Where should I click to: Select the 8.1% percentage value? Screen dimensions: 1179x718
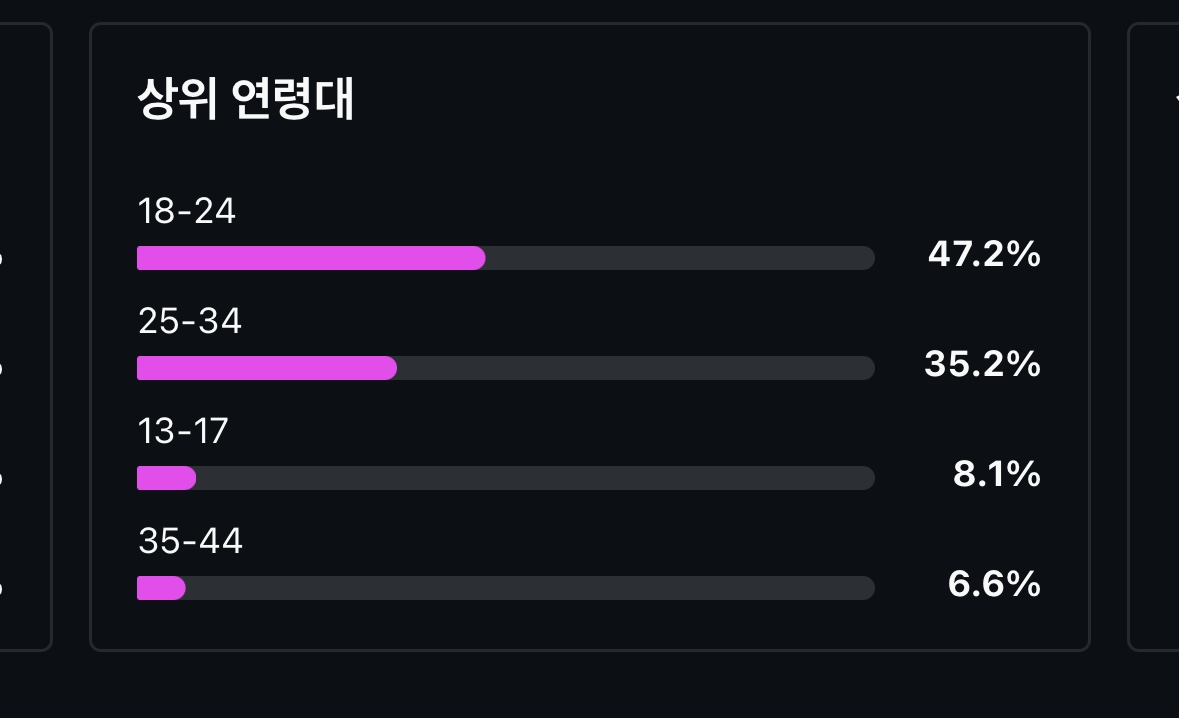pyautogui.click(x=996, y=475)
